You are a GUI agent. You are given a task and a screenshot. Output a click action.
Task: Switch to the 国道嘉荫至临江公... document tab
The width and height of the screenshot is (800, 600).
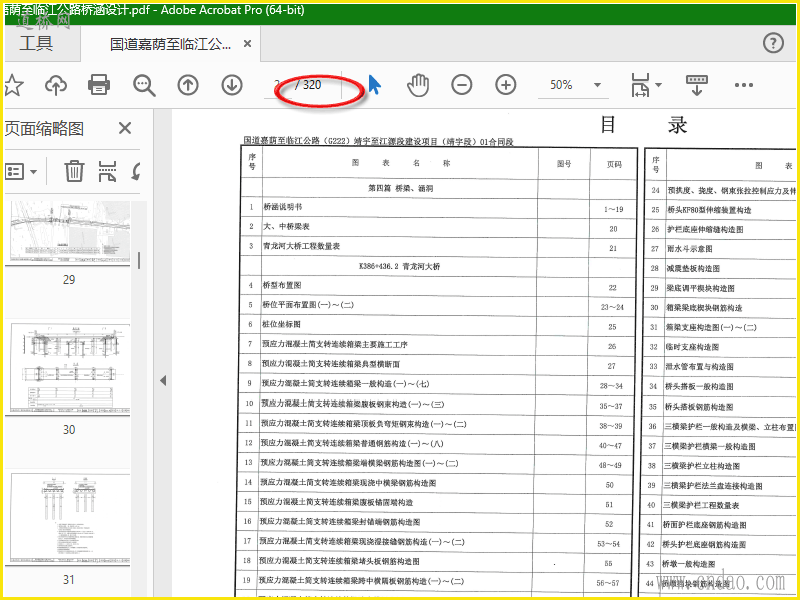[170, 44]
